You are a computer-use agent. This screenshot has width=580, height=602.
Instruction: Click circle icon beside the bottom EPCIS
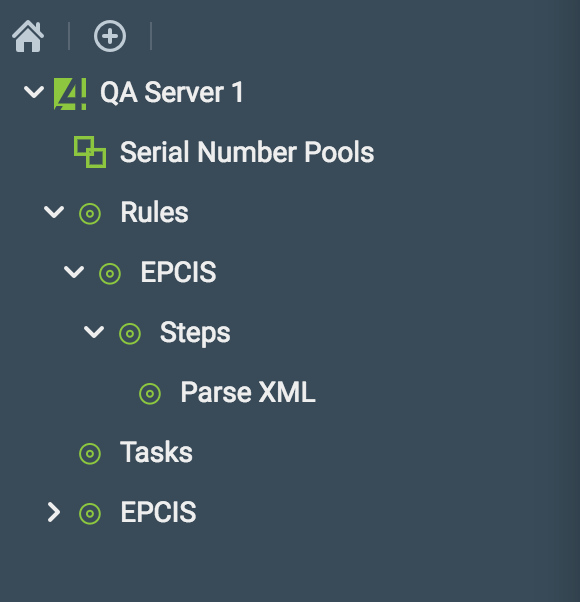[90, 513]
